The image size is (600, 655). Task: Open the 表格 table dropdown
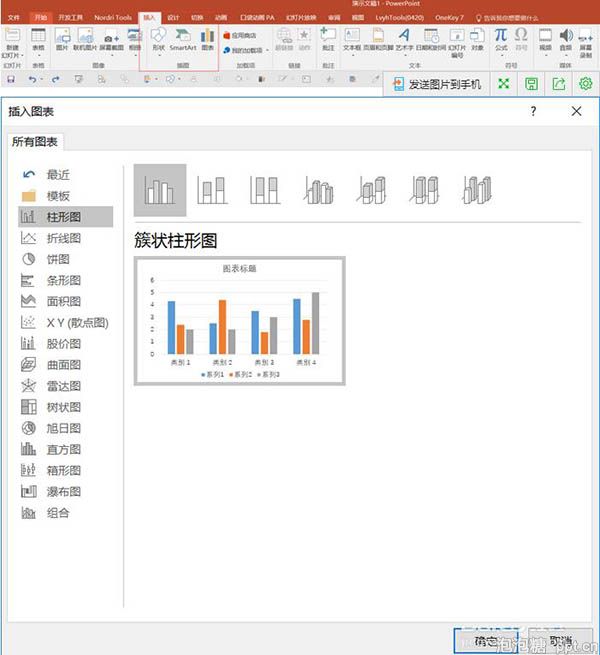click(x=38, y=42)
